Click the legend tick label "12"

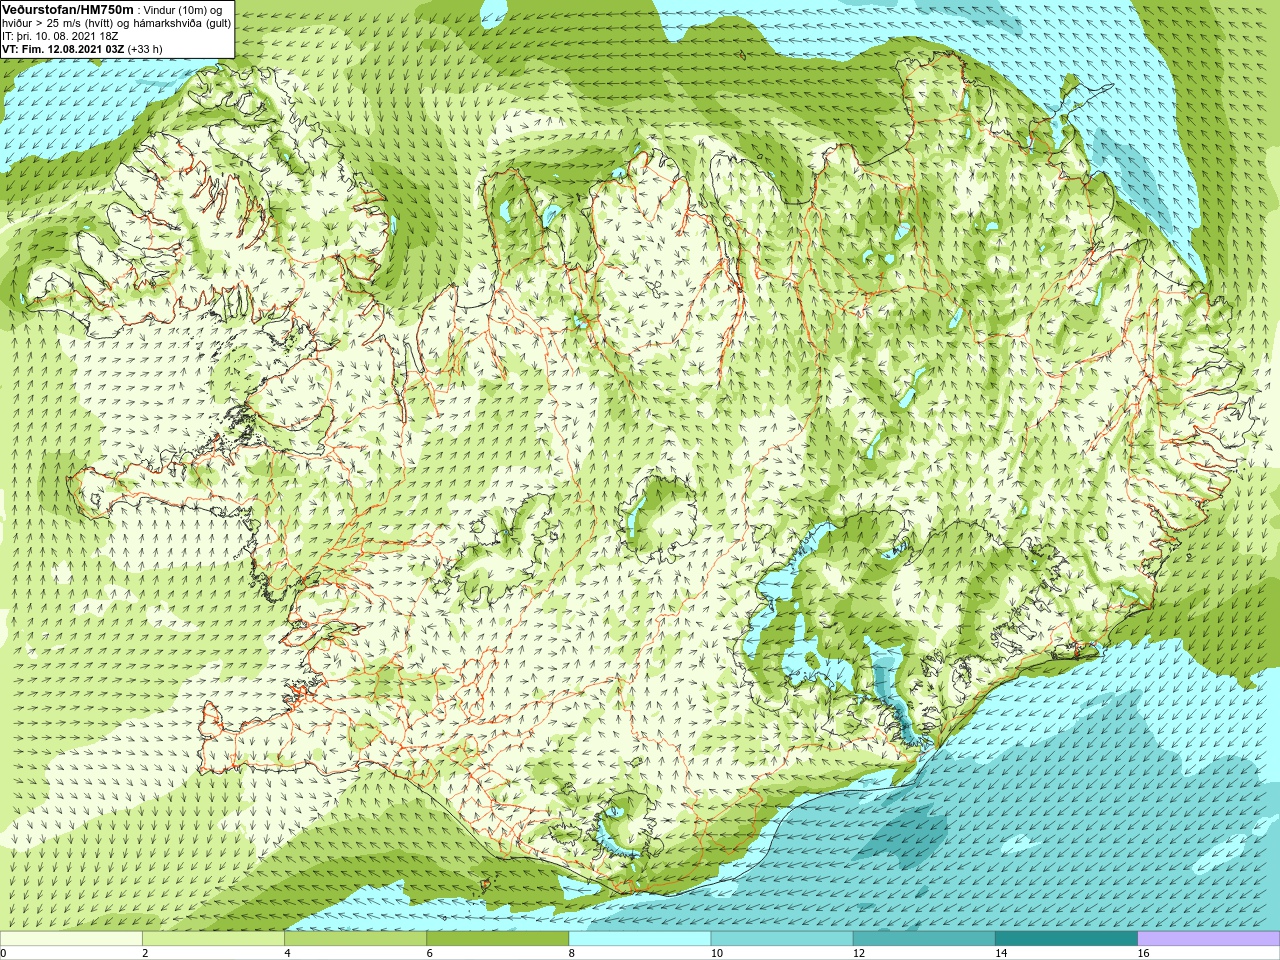coord(859,953)
